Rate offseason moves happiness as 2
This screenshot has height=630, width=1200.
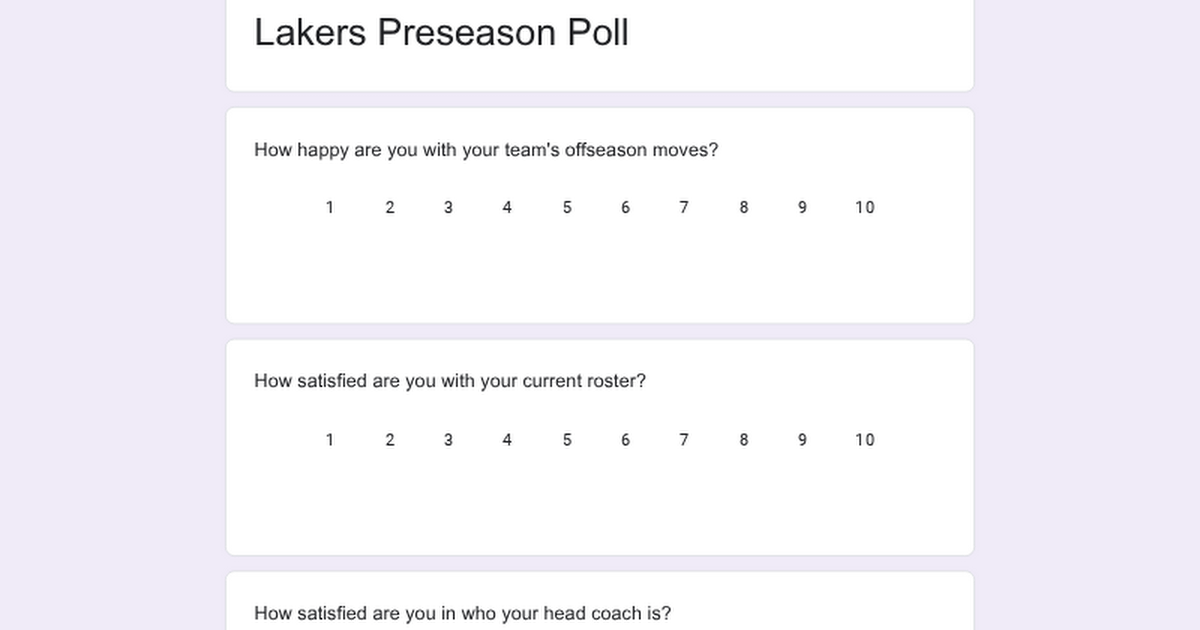click(x=389, y=207)
